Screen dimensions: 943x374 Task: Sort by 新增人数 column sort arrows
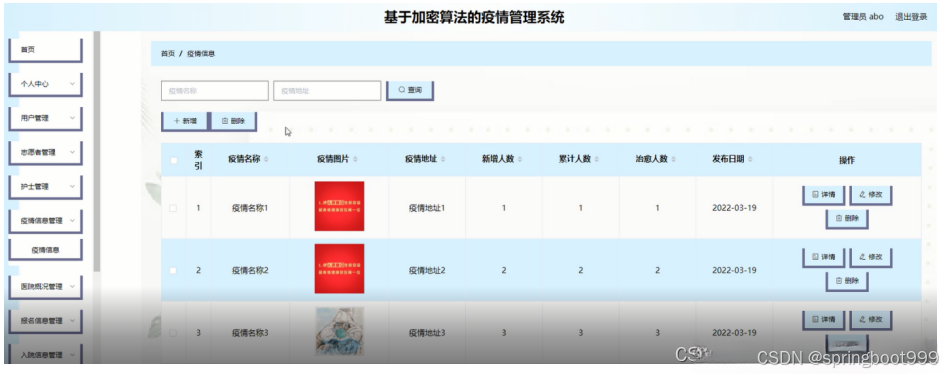click(x=520, y=159)
